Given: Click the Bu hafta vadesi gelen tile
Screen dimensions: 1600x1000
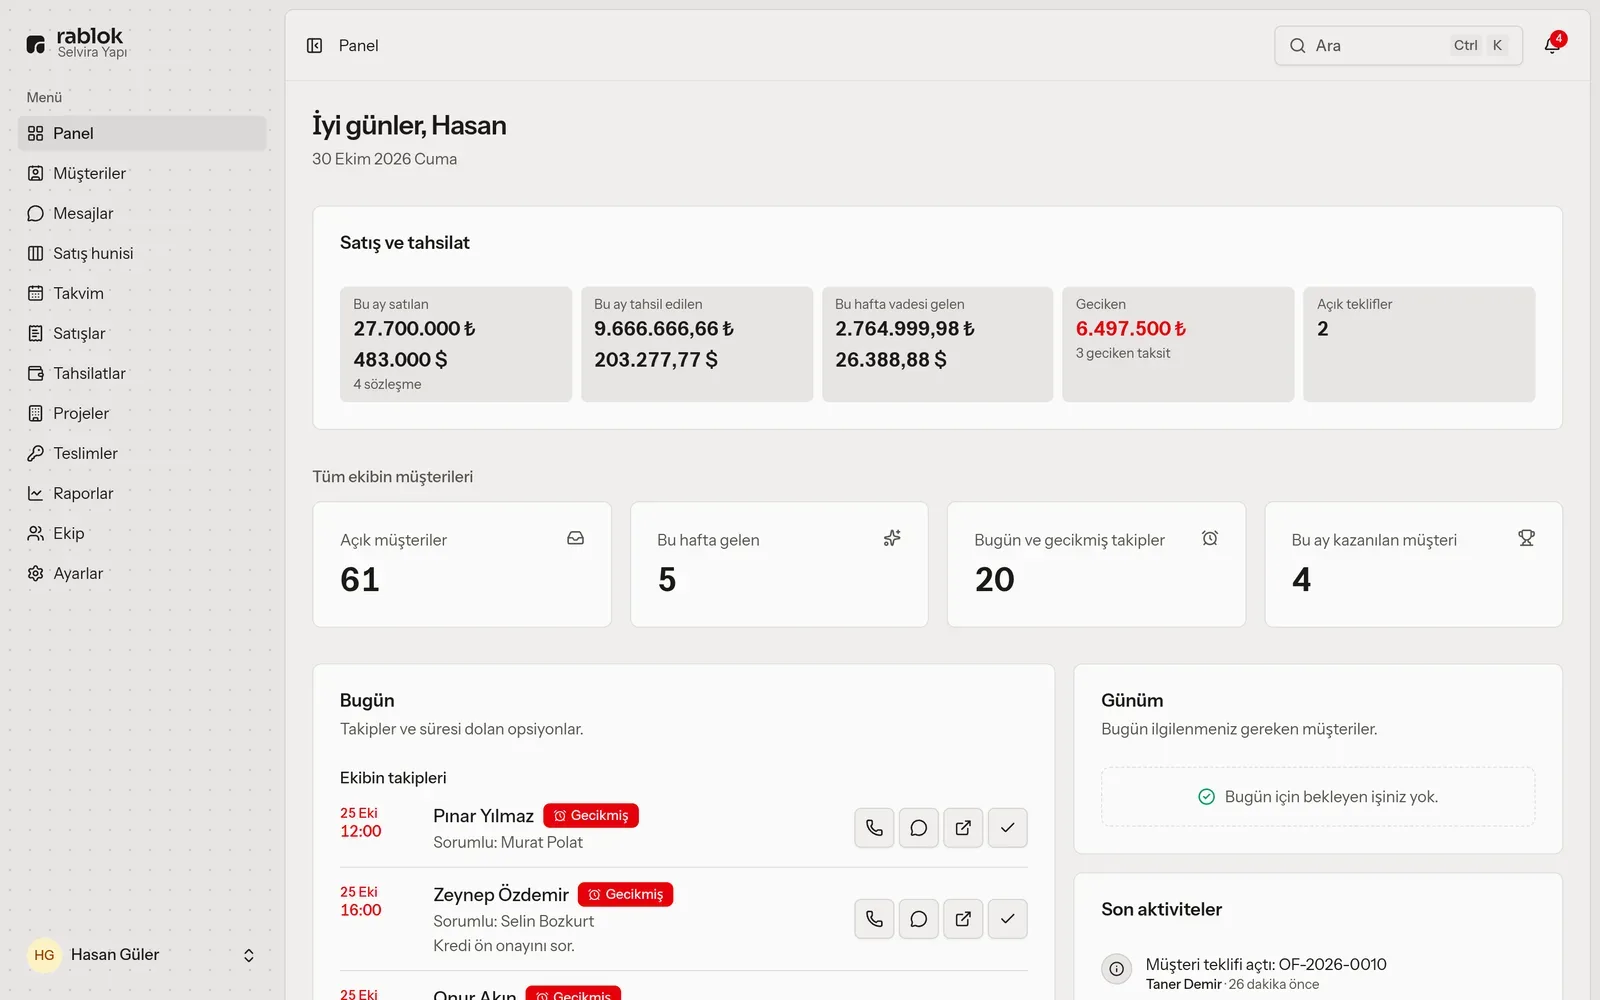Looking at the screenshot, I should [937, 344].
